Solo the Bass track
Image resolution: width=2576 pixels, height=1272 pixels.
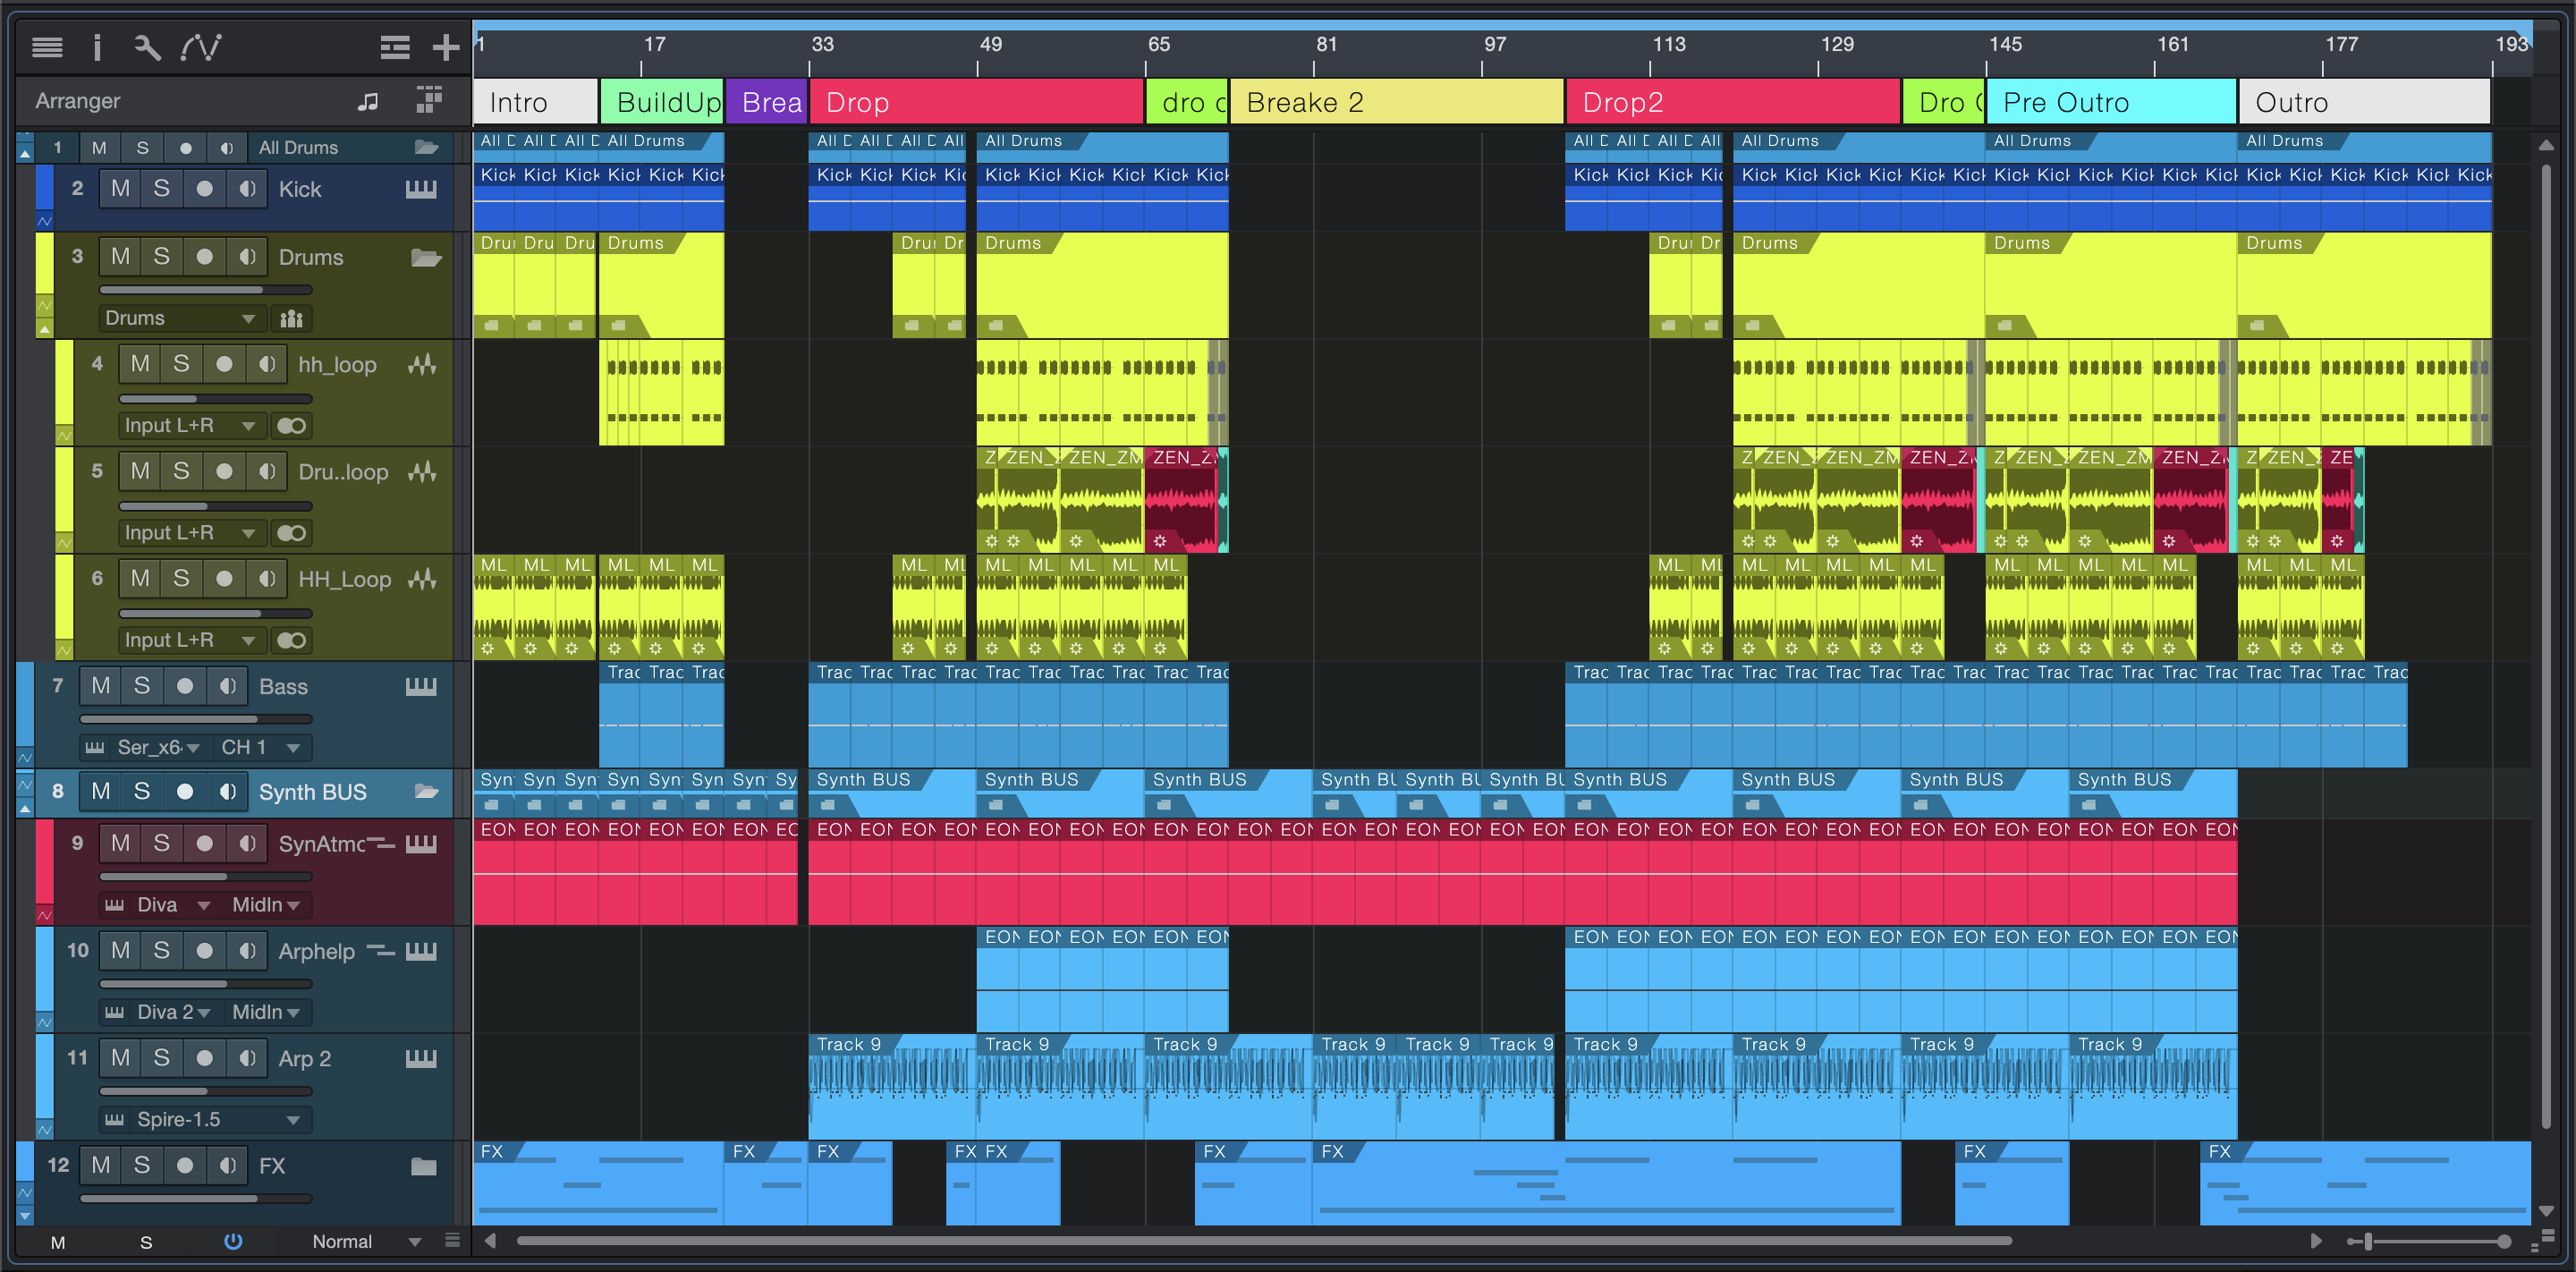142,686
